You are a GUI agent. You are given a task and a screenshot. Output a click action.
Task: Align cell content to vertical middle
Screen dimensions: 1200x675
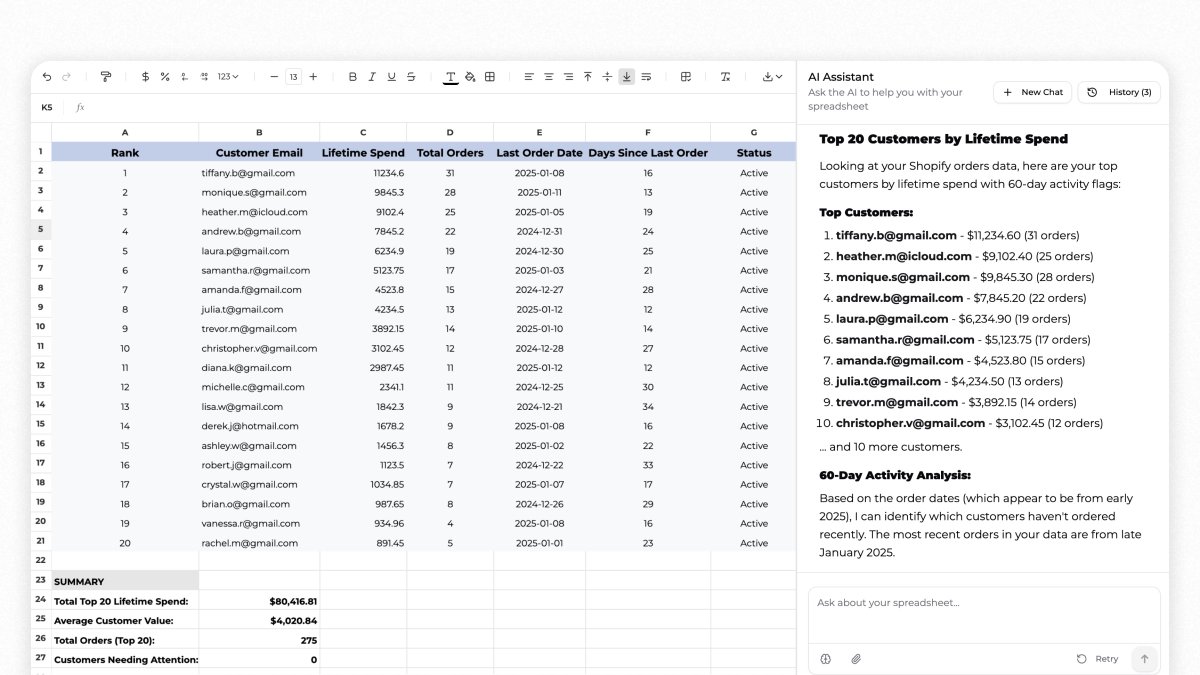(x=607, y=77)
